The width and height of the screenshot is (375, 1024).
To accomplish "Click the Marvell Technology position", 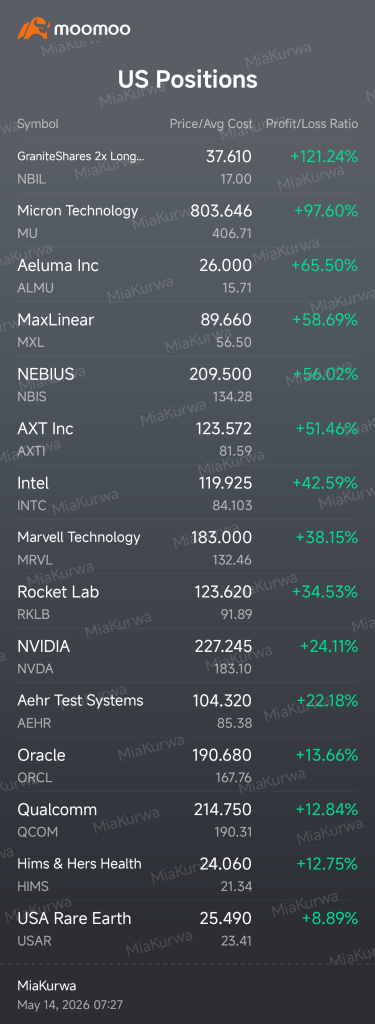I will tap(188, 547).
